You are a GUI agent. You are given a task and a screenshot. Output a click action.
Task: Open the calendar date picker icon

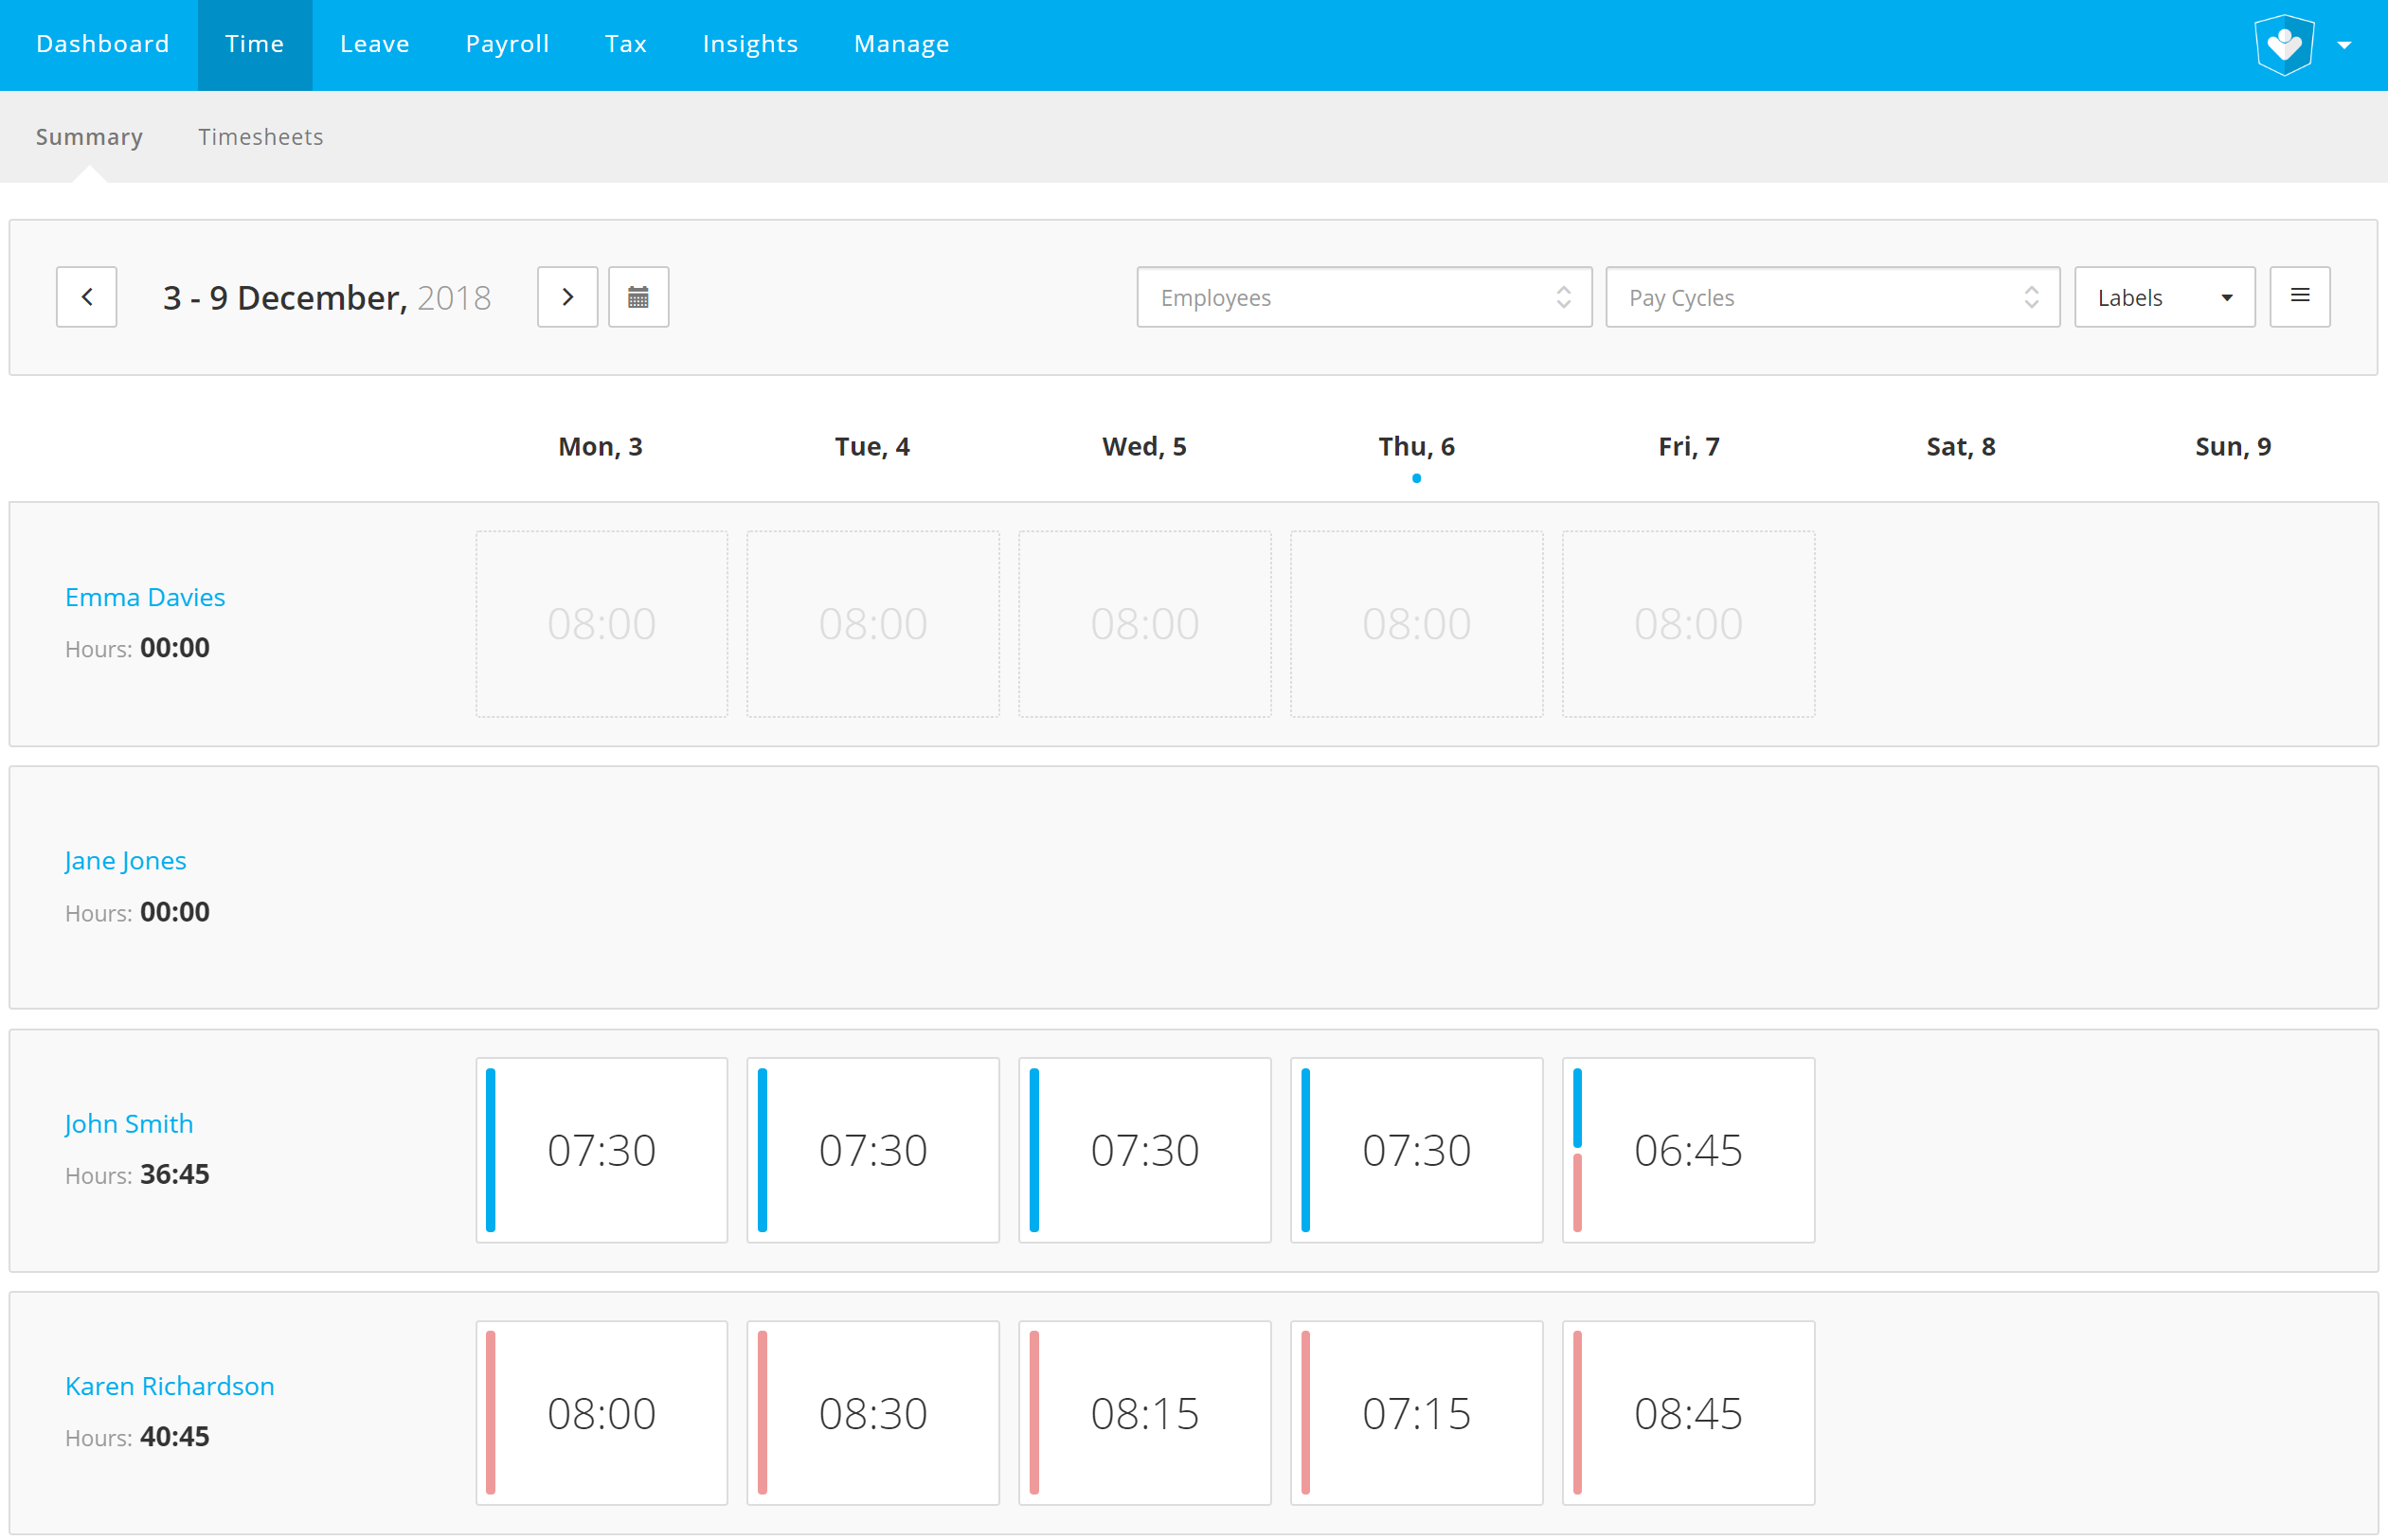point(638,297)
